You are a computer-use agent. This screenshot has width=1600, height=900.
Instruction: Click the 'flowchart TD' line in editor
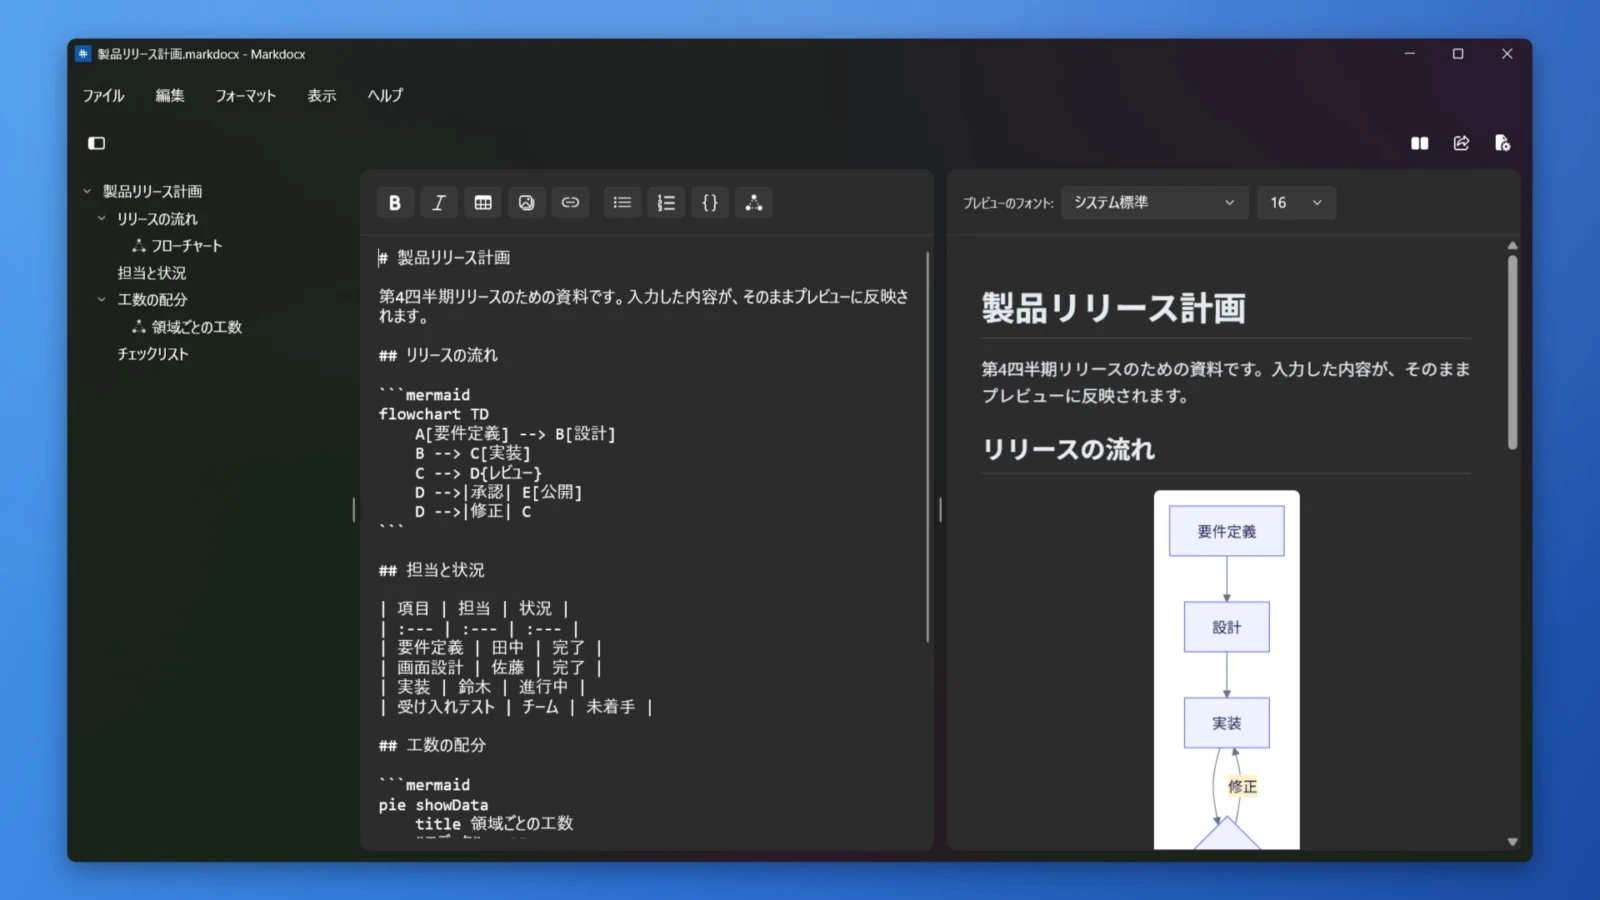434,414
